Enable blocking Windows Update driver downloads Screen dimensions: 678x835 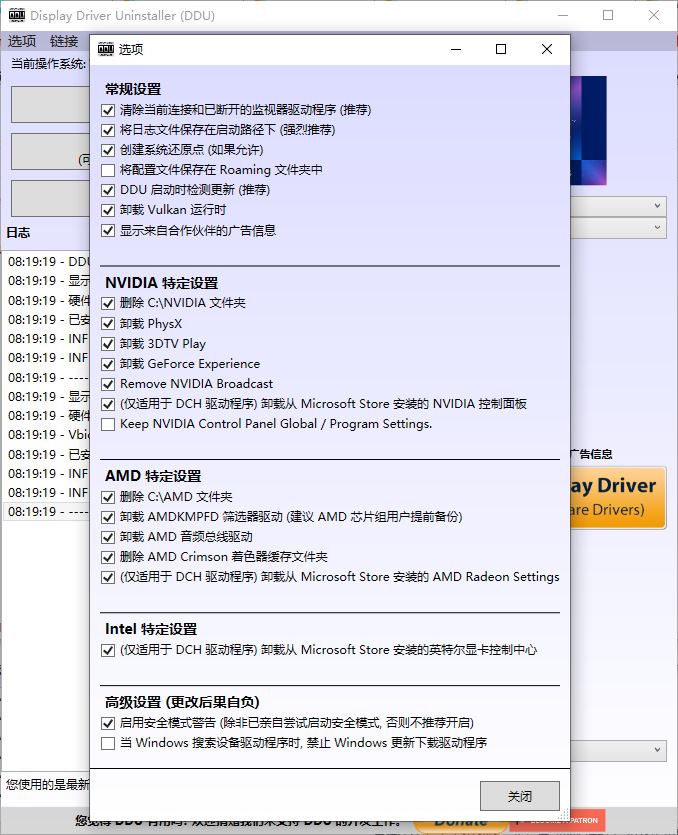pyautogui.click(x=109, y=743)
